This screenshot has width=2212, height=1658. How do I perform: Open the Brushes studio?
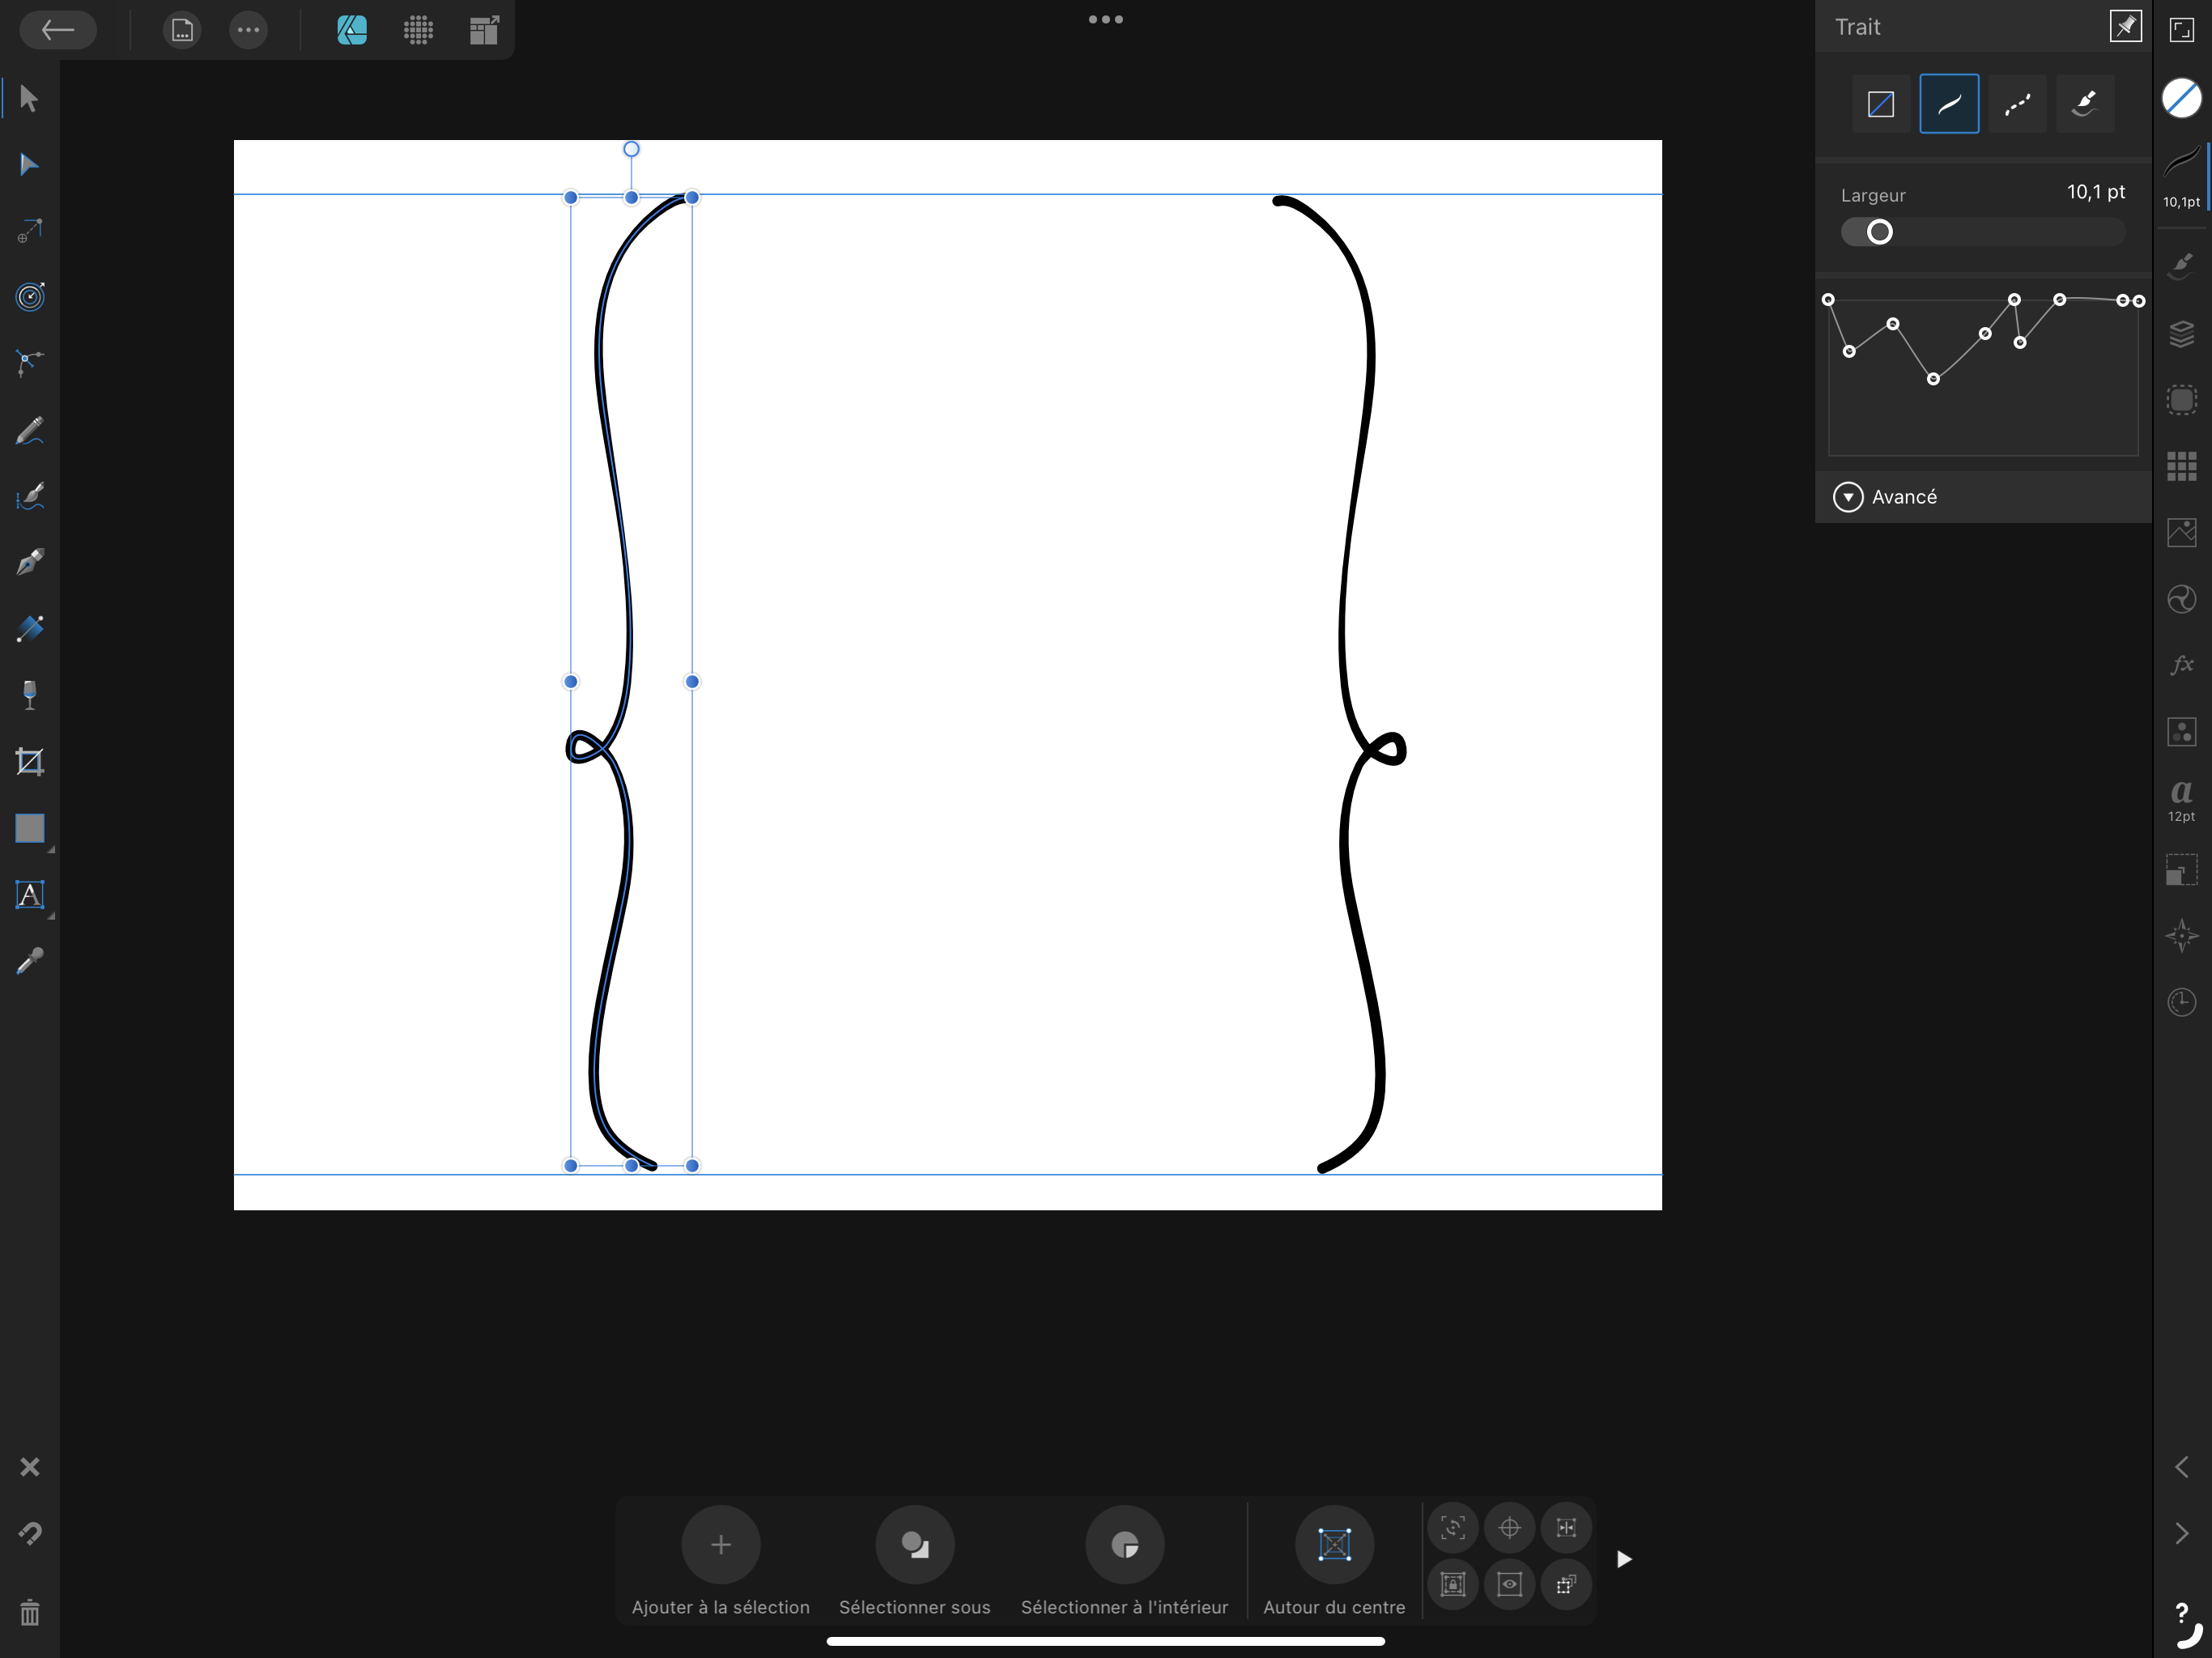click(x=2181, y=265)
